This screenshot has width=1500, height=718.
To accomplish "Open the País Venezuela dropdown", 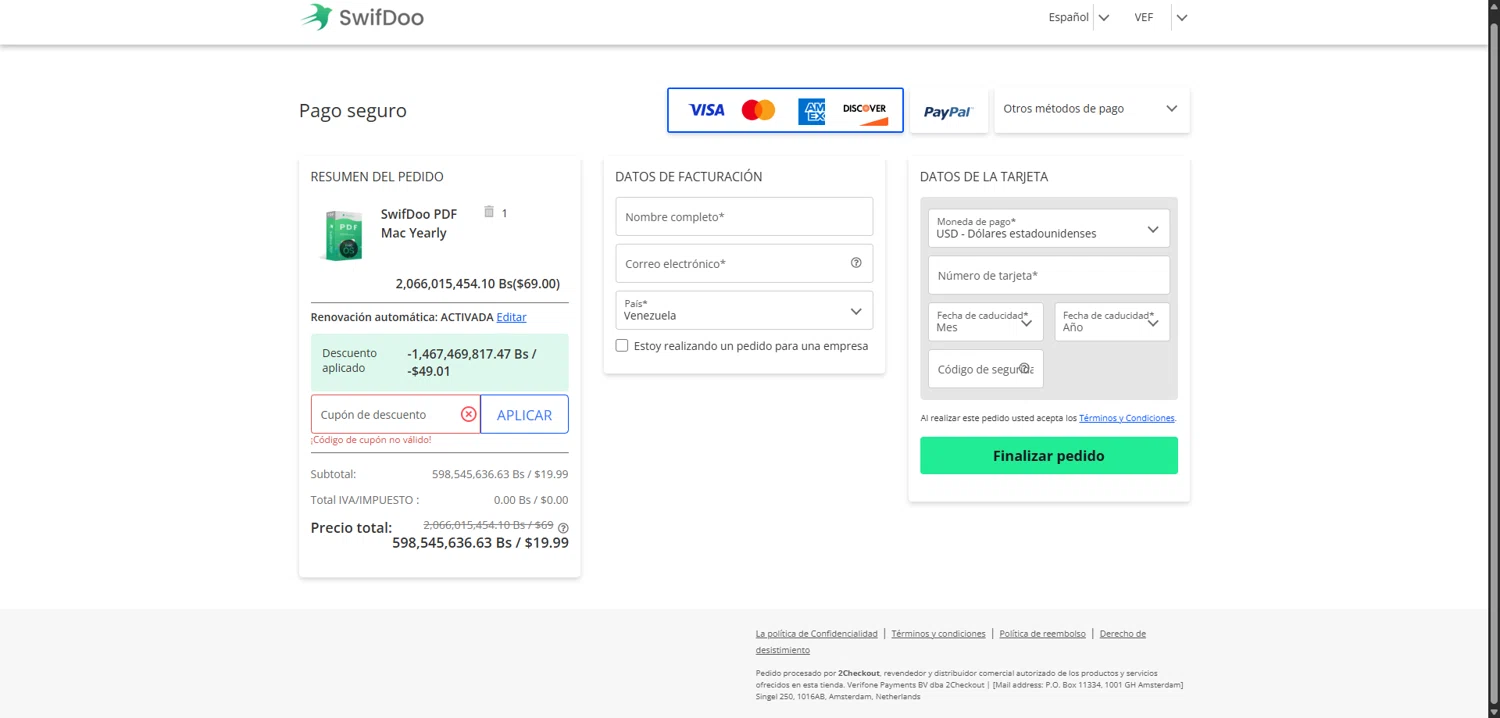I will tap(744, 310).
